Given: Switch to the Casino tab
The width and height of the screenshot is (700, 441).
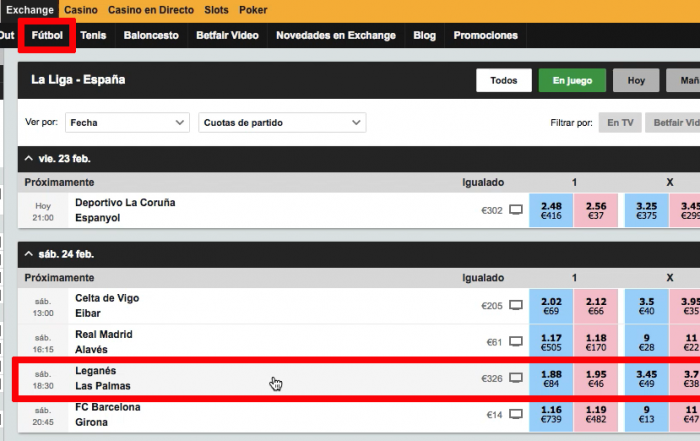Looking at the screenshot, I should (x=81, y=10).
